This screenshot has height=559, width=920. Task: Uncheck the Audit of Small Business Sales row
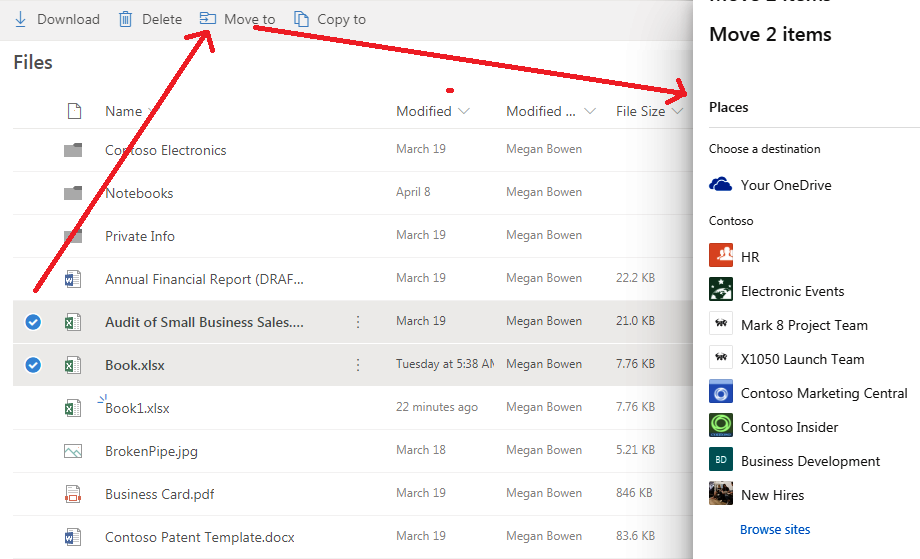point(33,322)
